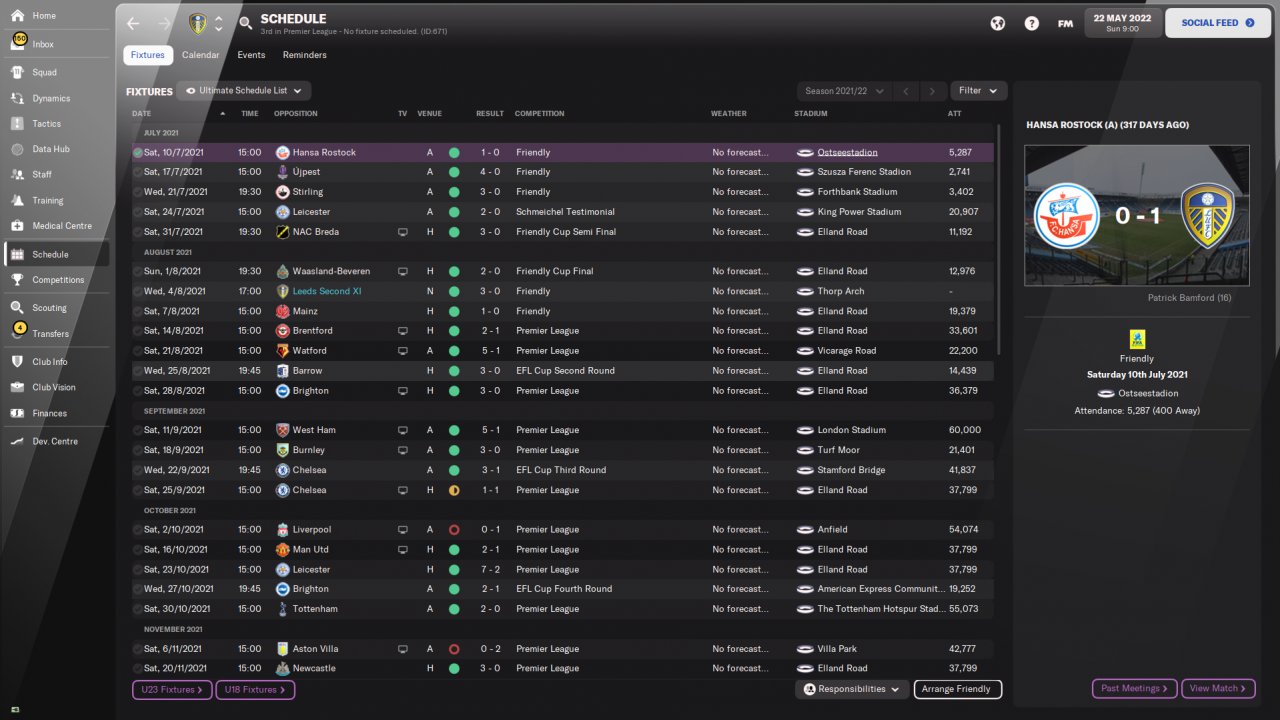Open the Home sidebar icon
Viewport: 1280px width, 720px height.
(17, 16)
